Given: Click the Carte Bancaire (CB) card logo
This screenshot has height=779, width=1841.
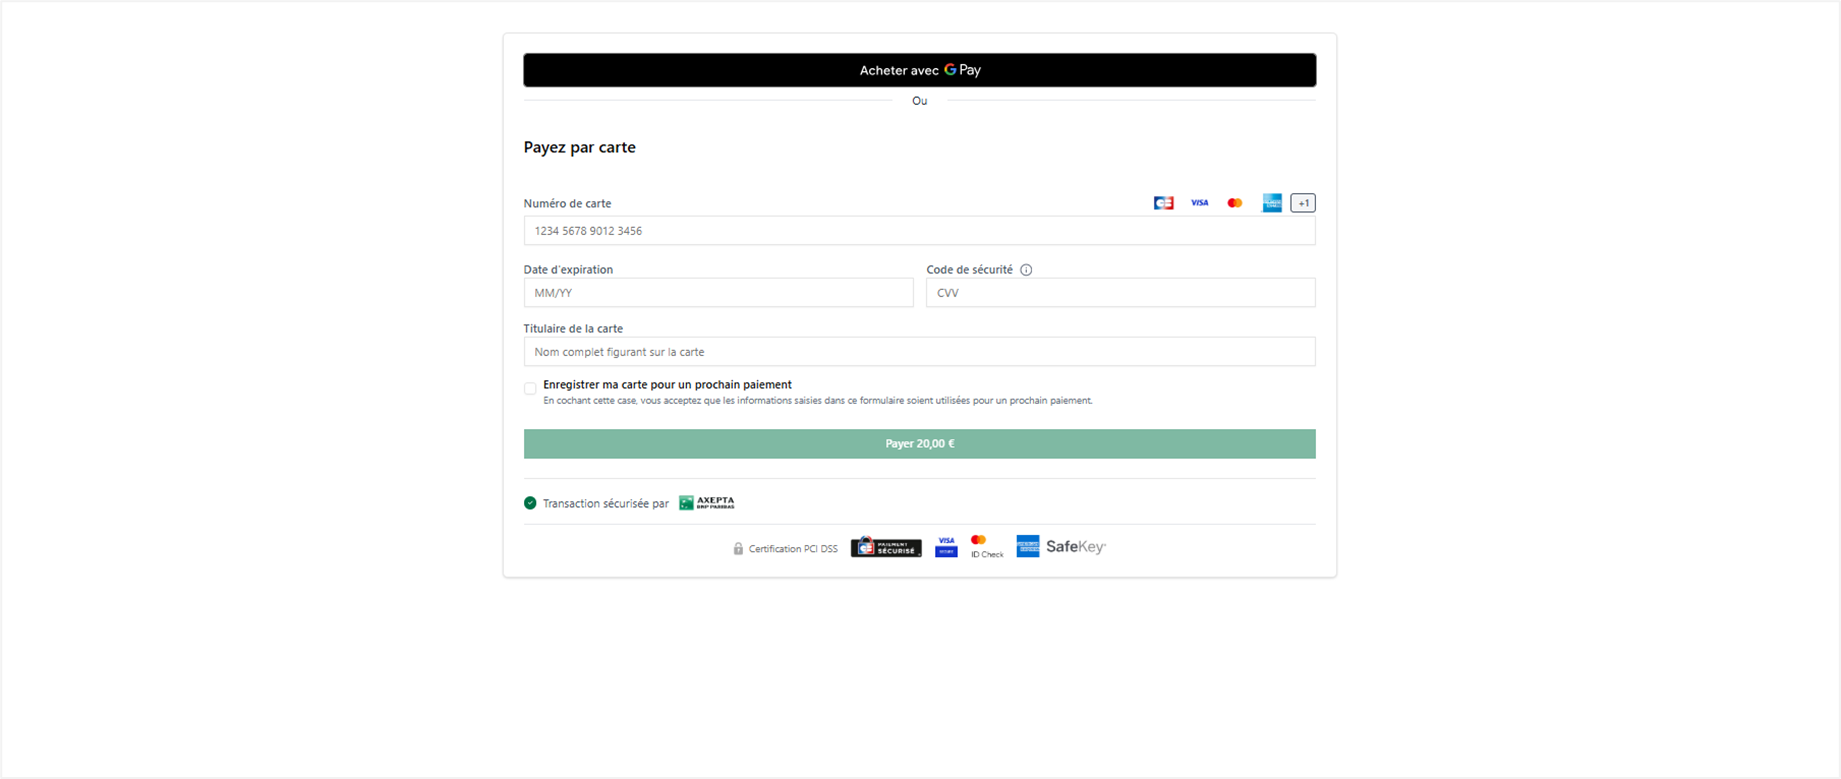Looking at the screenshot, I should click(x=1163, y=203).
